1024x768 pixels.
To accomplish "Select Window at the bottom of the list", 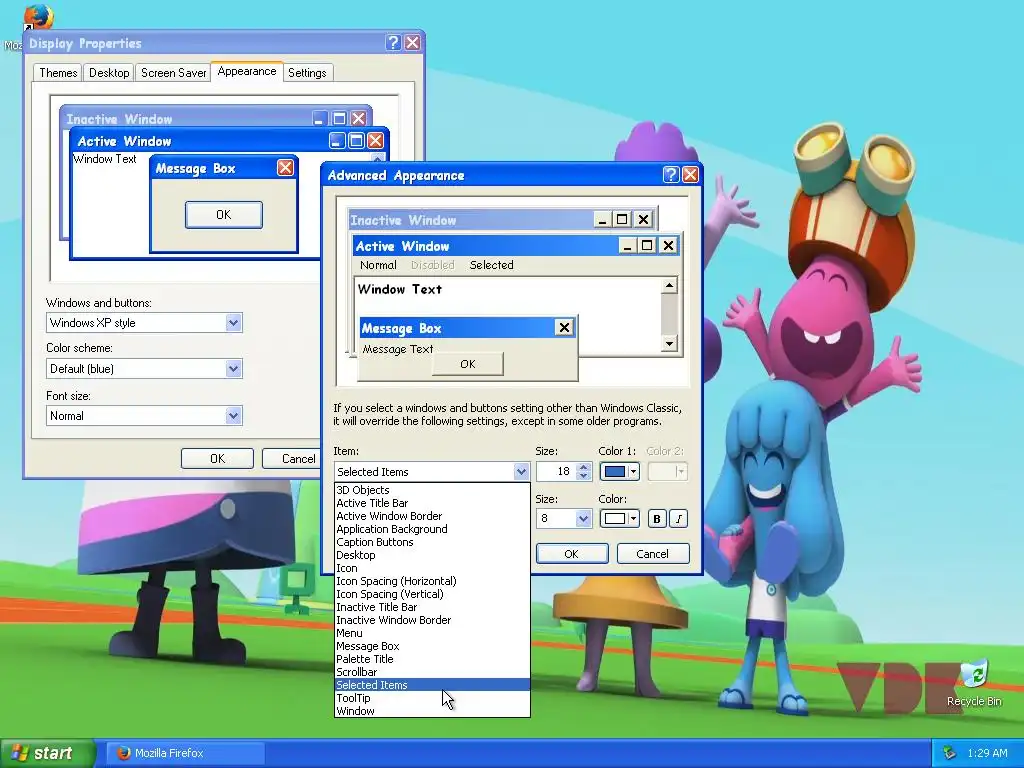I will coord(432,711).
